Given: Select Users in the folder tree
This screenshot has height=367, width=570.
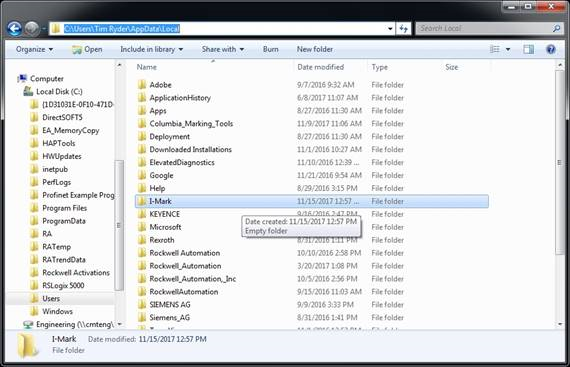Looking at the screenshot, I should coord(51,298).
